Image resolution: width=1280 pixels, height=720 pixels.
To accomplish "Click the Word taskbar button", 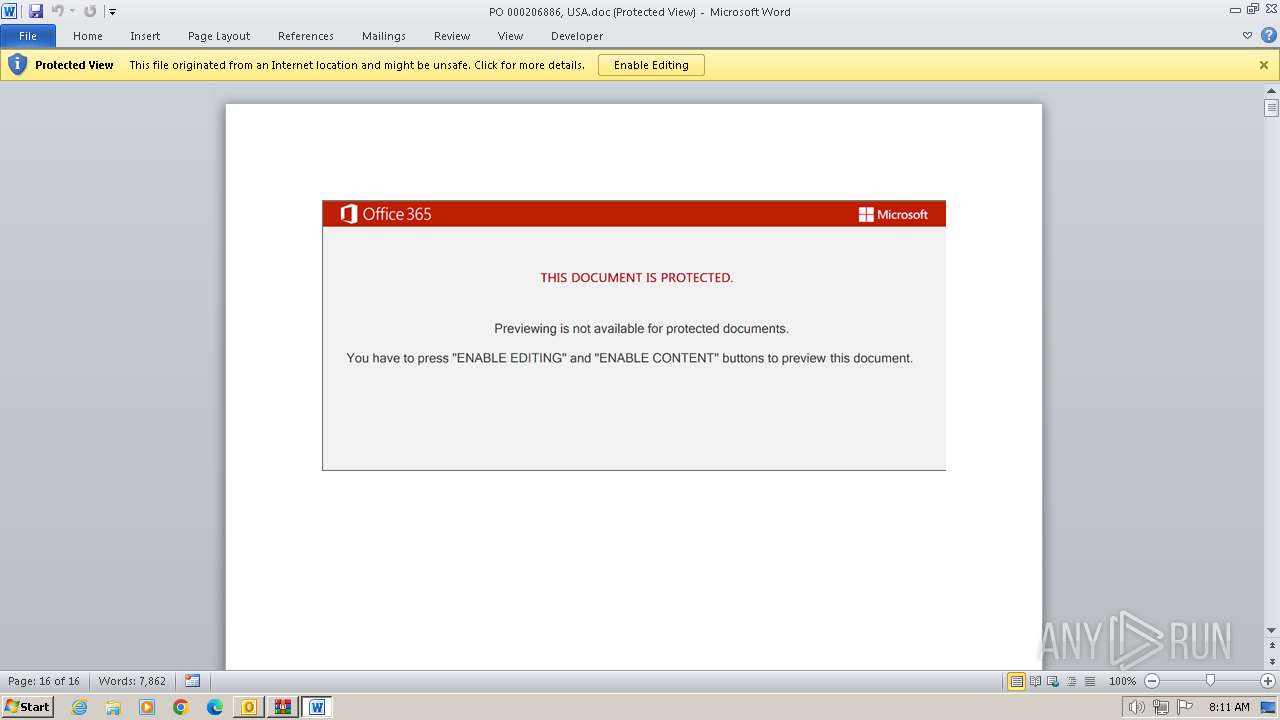I will (x=317, y=707).
